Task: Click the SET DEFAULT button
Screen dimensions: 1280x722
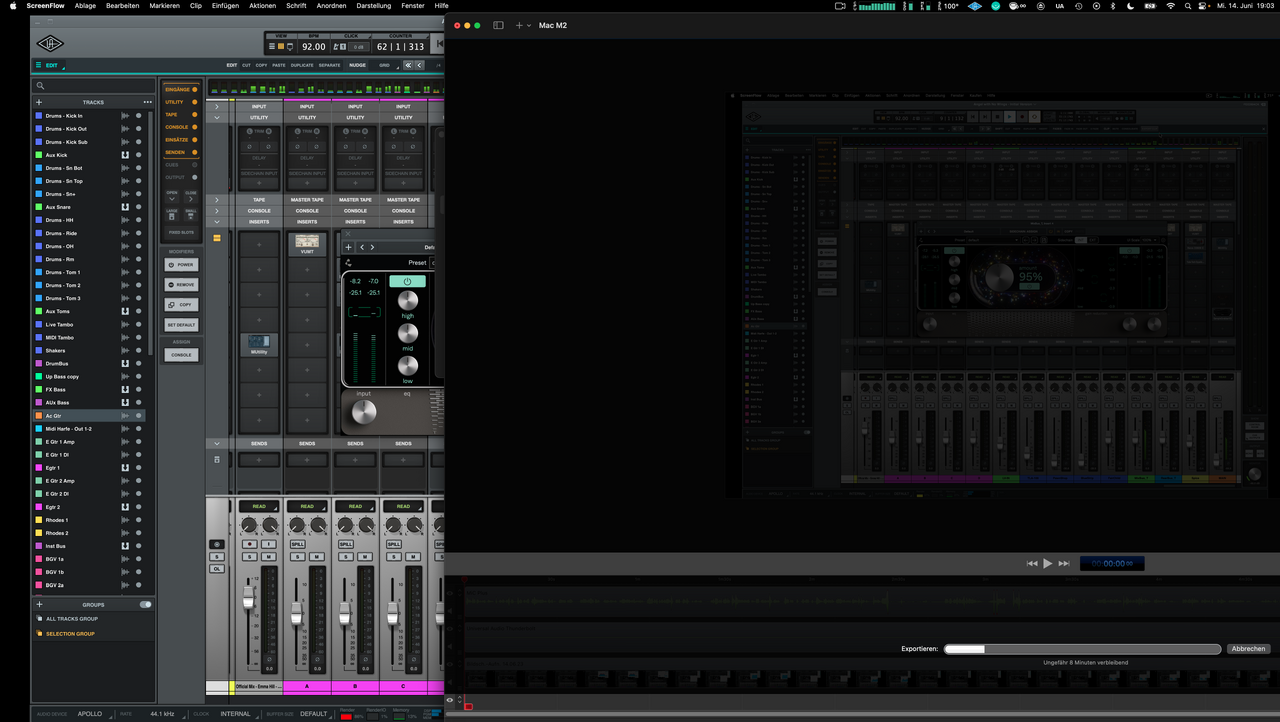Action: point(181,325)
